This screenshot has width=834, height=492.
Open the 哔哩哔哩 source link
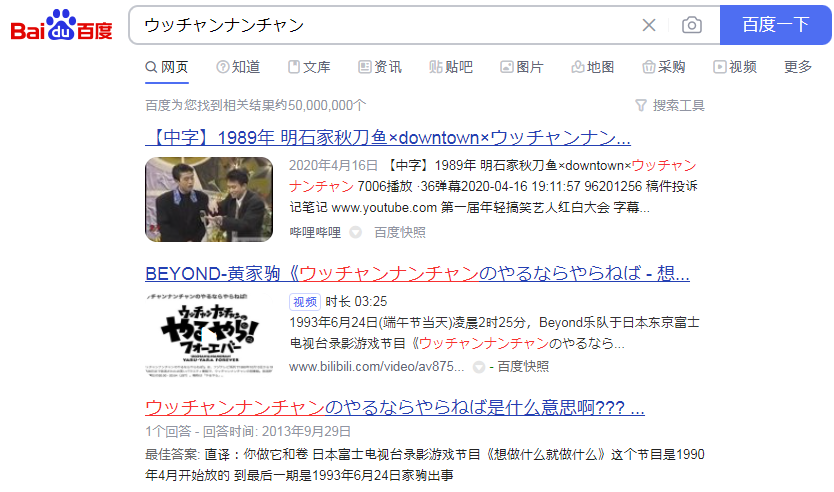(x=315, y=232)
